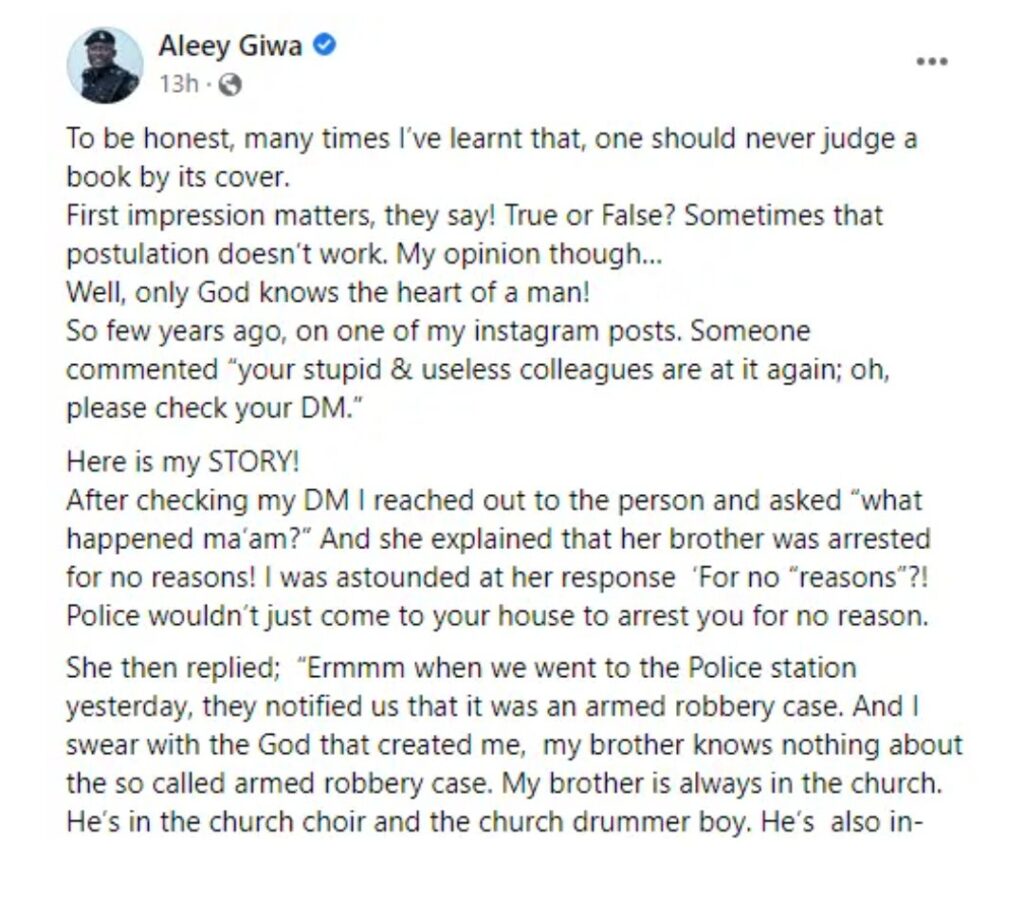This screenshot has height=898, width=1024.
Task: Click the blue verified badge icon
Action: point(325,45)
